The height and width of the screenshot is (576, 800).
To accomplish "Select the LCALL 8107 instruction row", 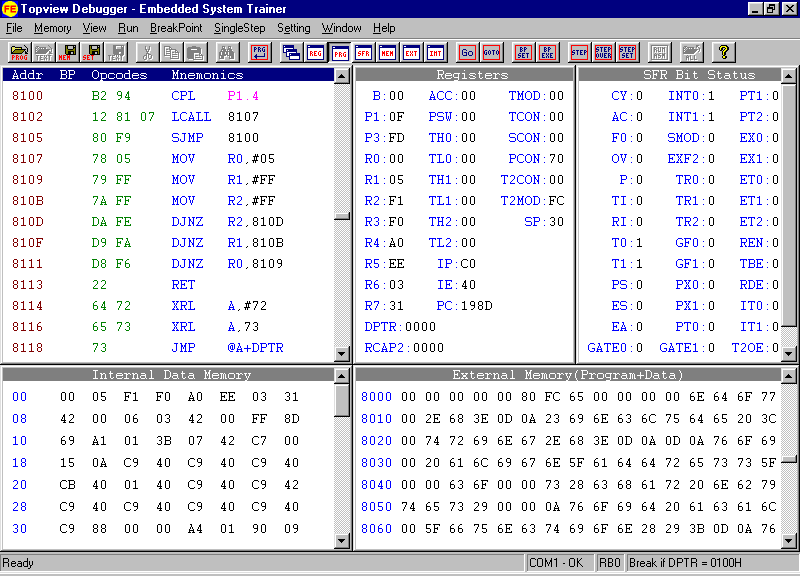I will 170,116.
